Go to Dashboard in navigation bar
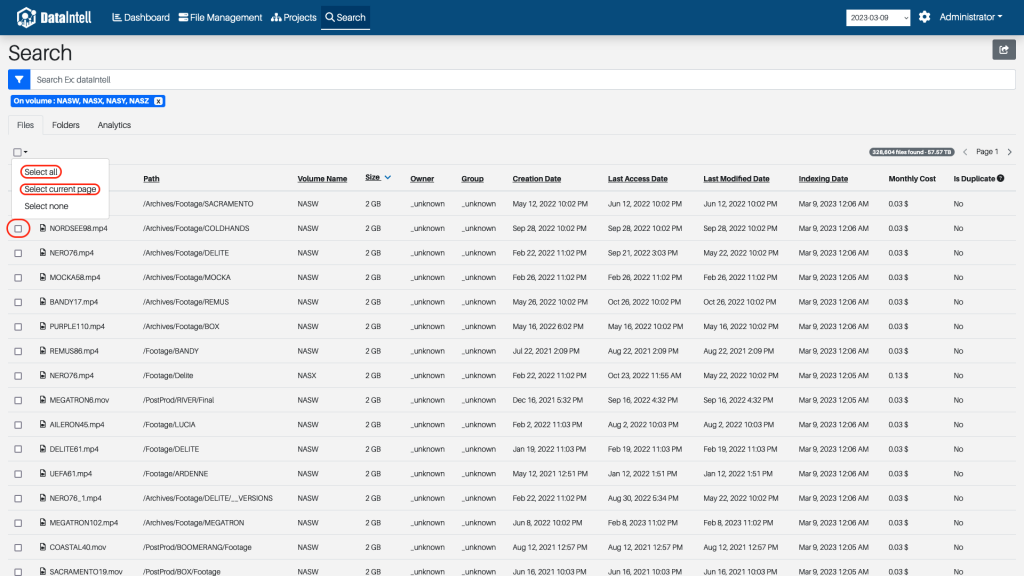Image resolution: width=1024 pixels, height=576 pixels. tap(141, 18)
